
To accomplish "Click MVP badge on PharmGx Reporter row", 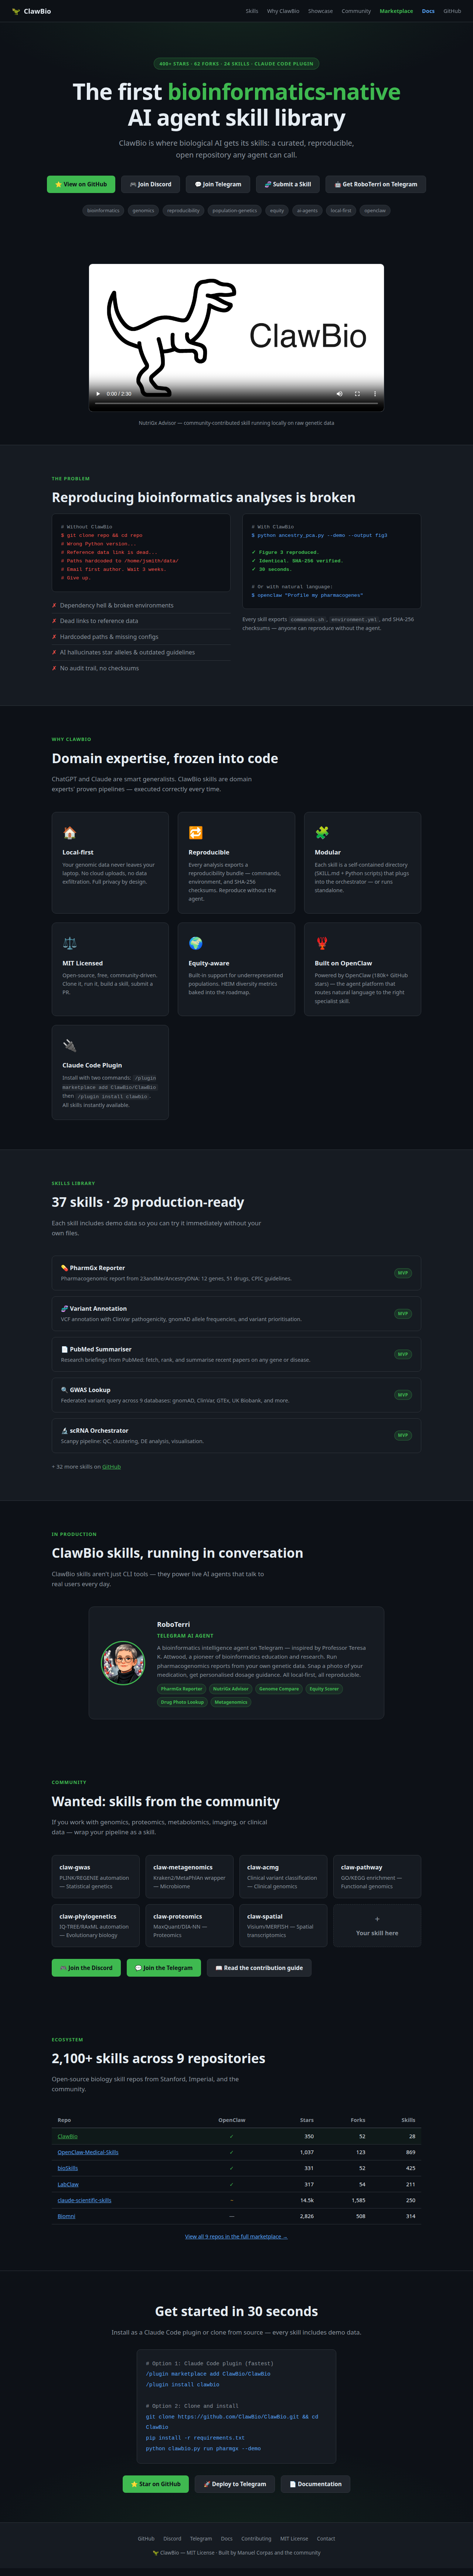I will coord(403,1273).
